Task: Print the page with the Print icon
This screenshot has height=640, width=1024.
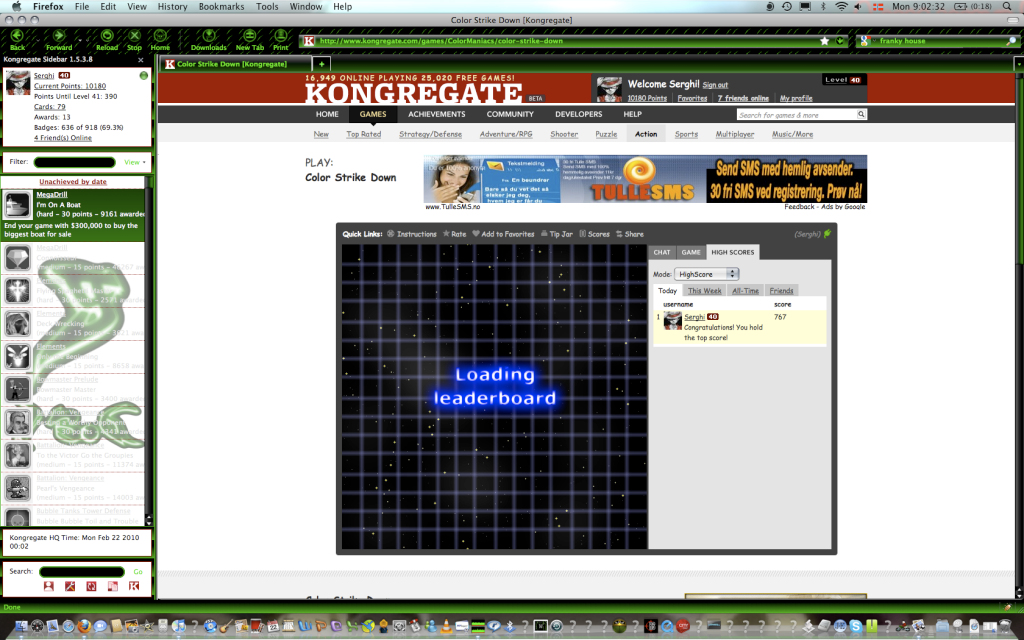Action: [281, 36]
